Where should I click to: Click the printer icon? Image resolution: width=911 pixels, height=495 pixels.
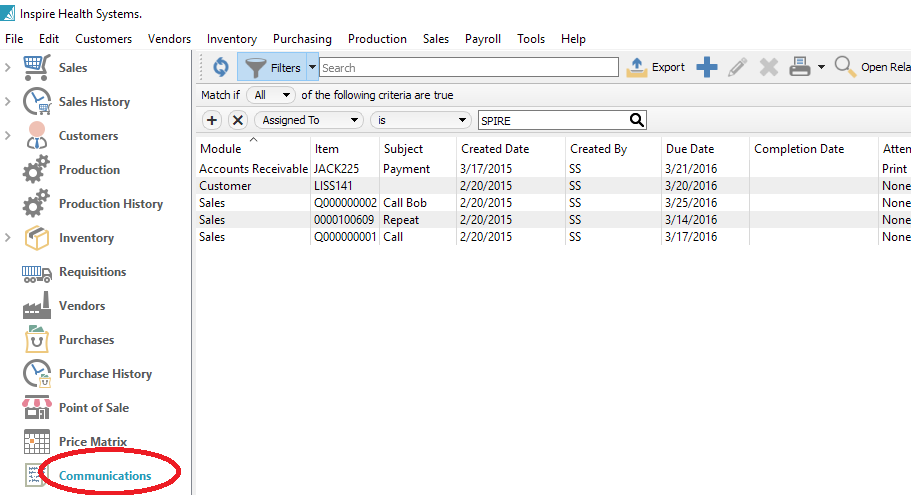[800, 68]
